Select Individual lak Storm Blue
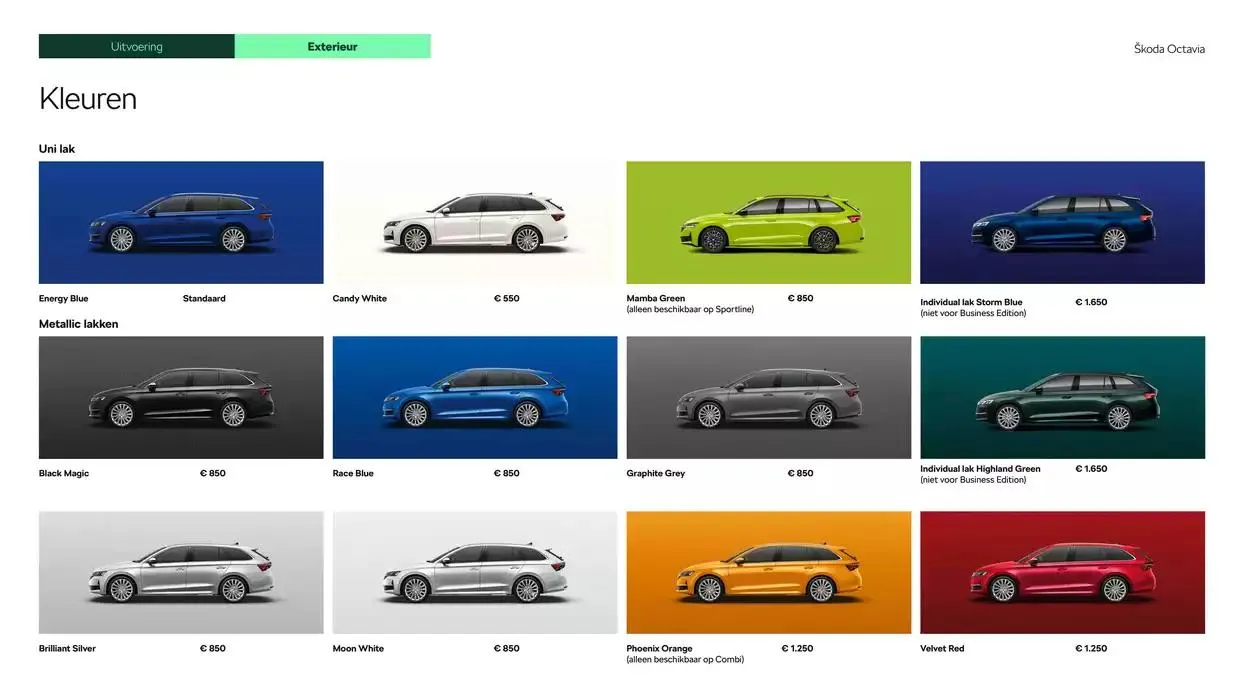Image resolution: width=1244 pixels, height=700 pixels. pos(1062,222)
